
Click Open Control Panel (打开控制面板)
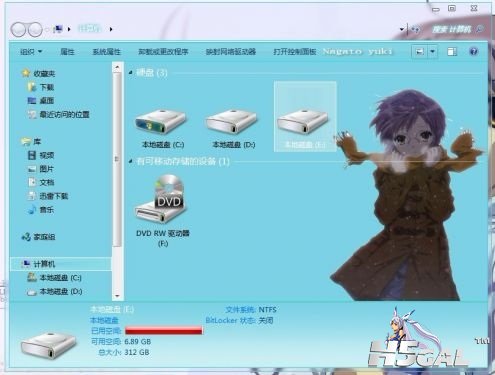point(295,52)
